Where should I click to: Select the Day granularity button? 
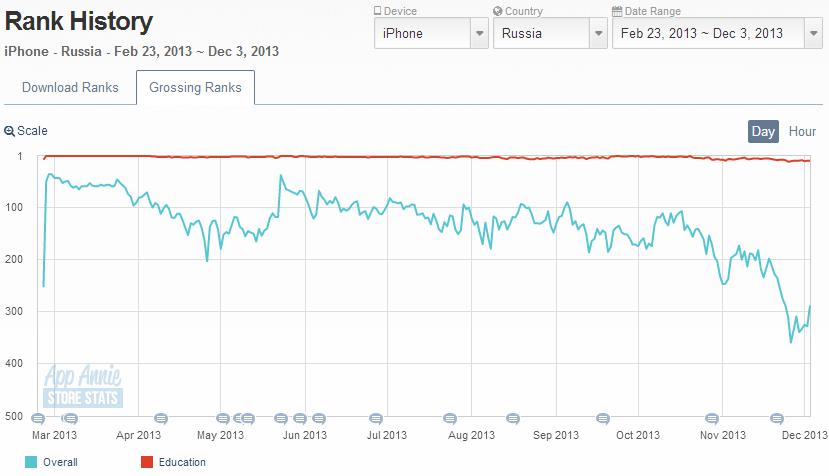[763, 131]
